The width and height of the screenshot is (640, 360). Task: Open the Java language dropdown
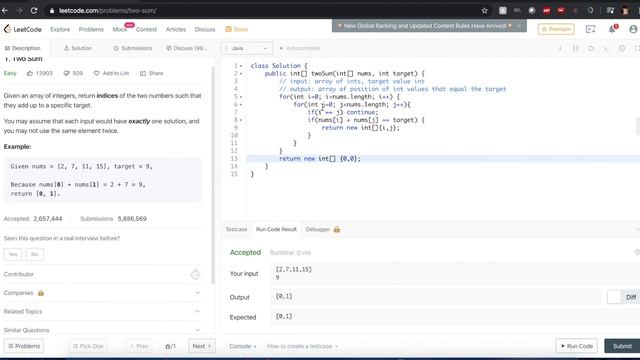pyautogui.click(x=246, y=48)
